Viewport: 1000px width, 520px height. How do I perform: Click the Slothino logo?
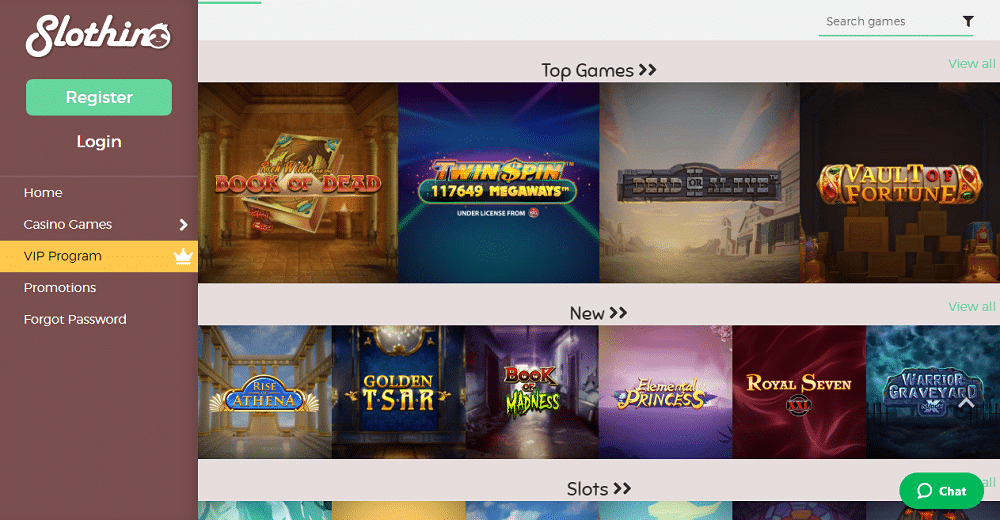coord(98,36)
